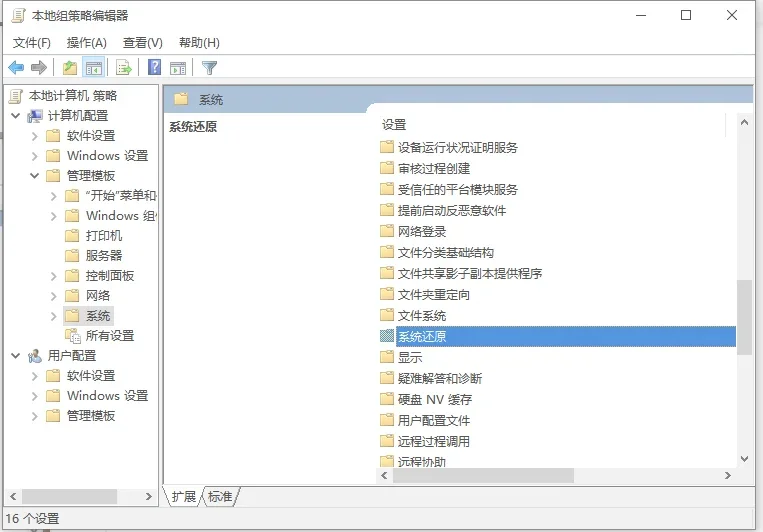
Task: Click right pane horizontal scrollbar thumb
Action: tap(483, 476)
